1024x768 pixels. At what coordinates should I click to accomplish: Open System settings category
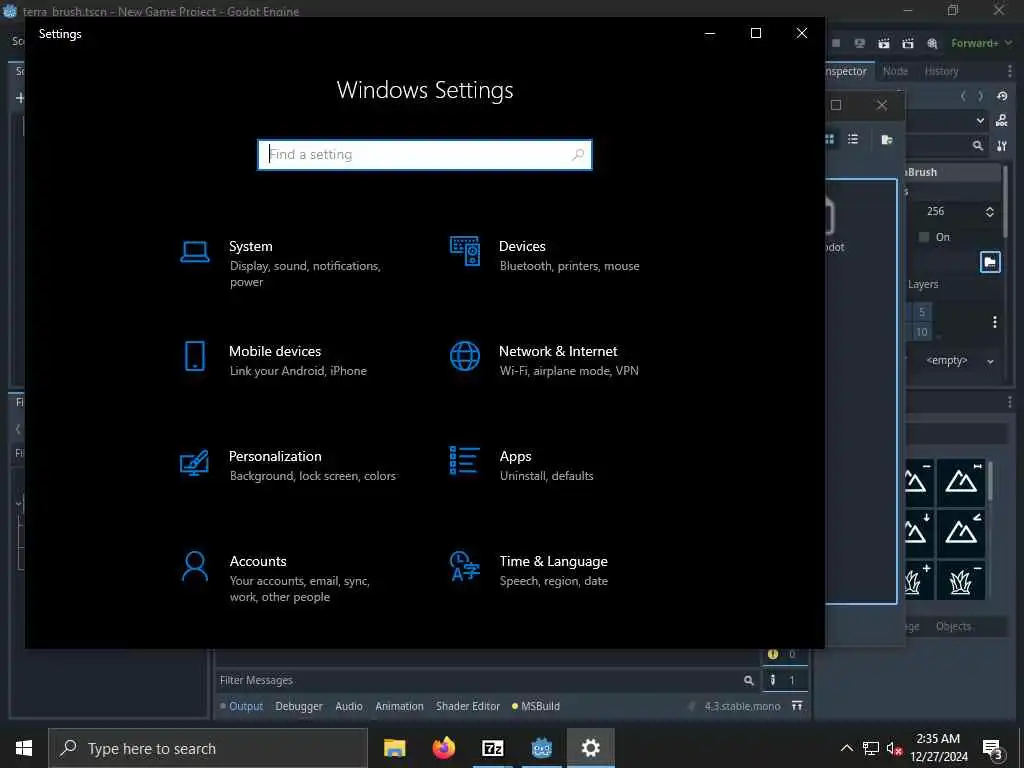287,263
